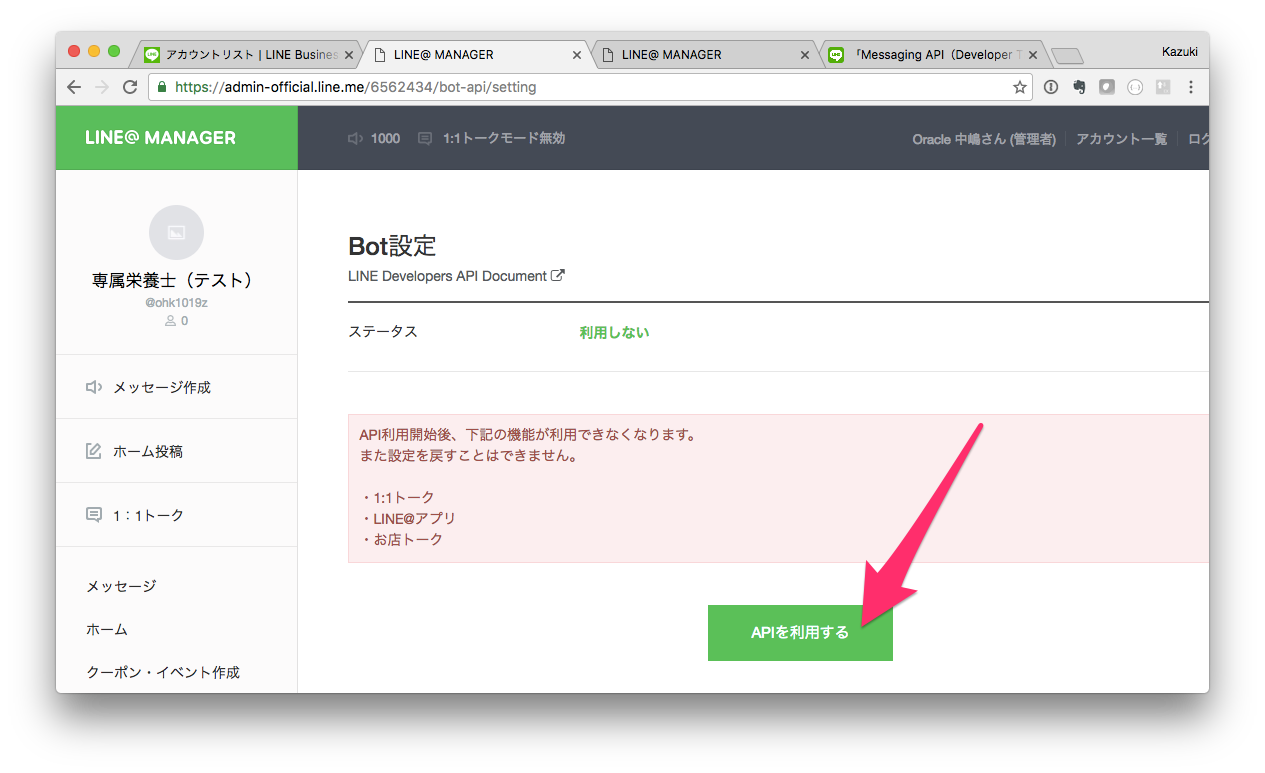
Task: Open メッセージ作成 in the sidebar
Action: coord(162,387)
